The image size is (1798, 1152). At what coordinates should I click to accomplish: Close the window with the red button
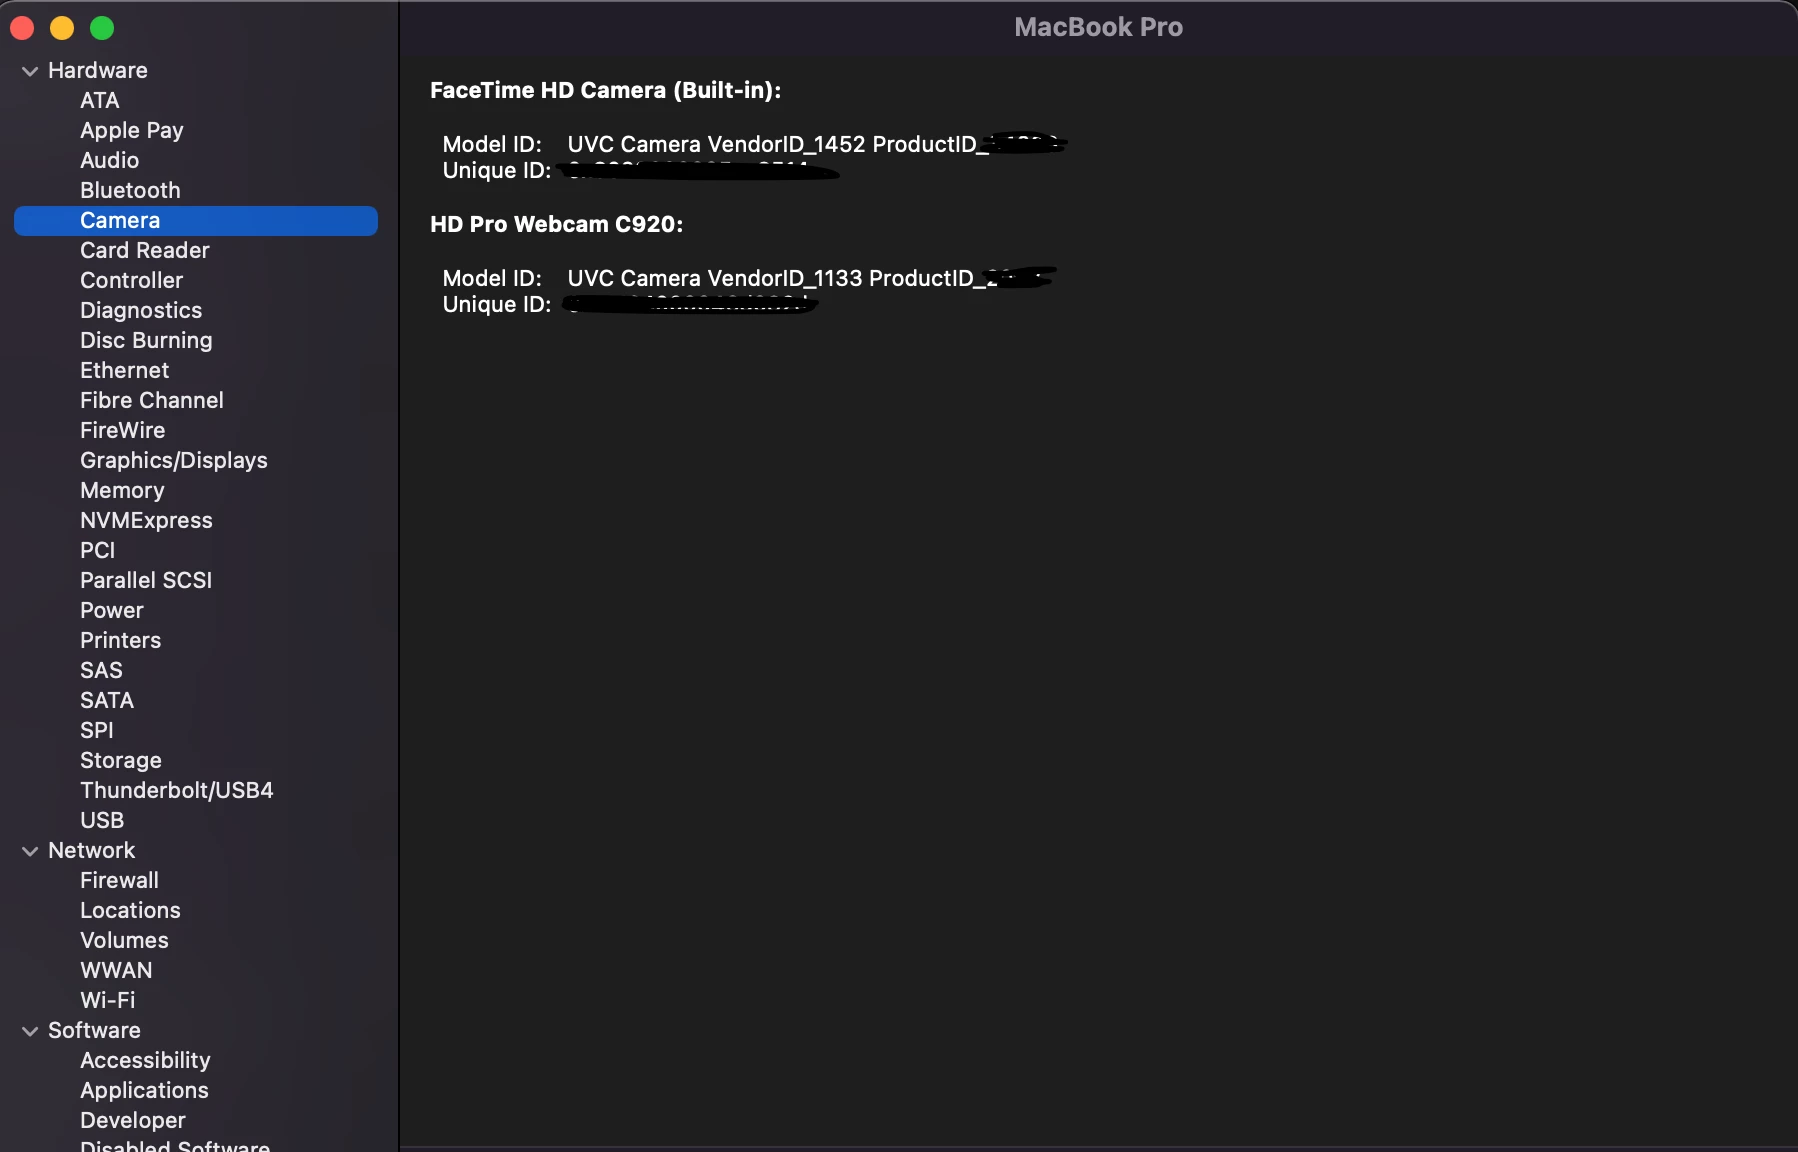click(x=22, y=29)
